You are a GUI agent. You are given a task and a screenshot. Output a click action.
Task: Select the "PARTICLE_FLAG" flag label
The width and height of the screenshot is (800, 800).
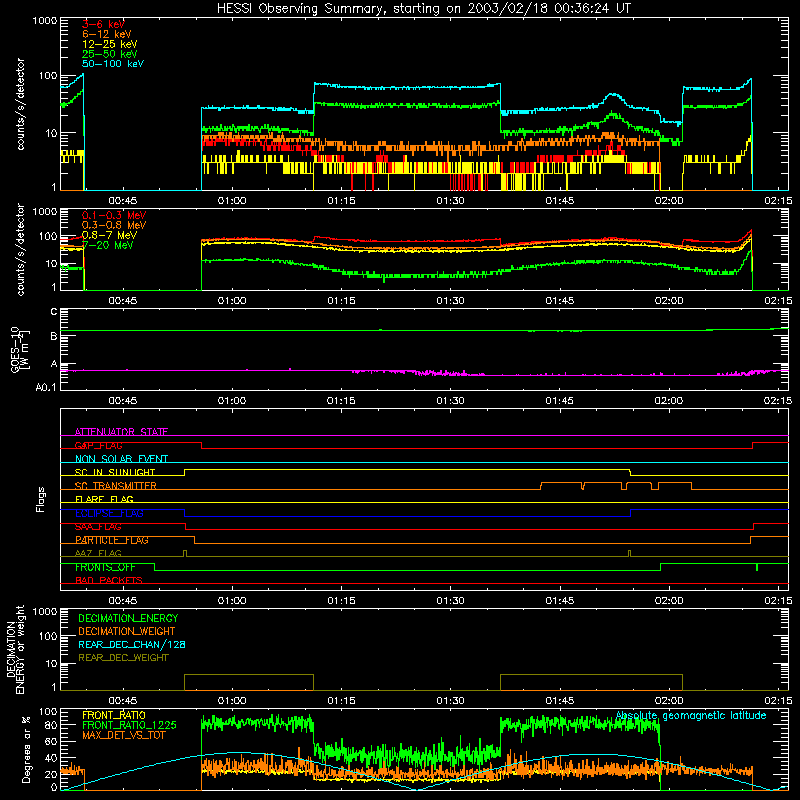click(x=112, y=540)
